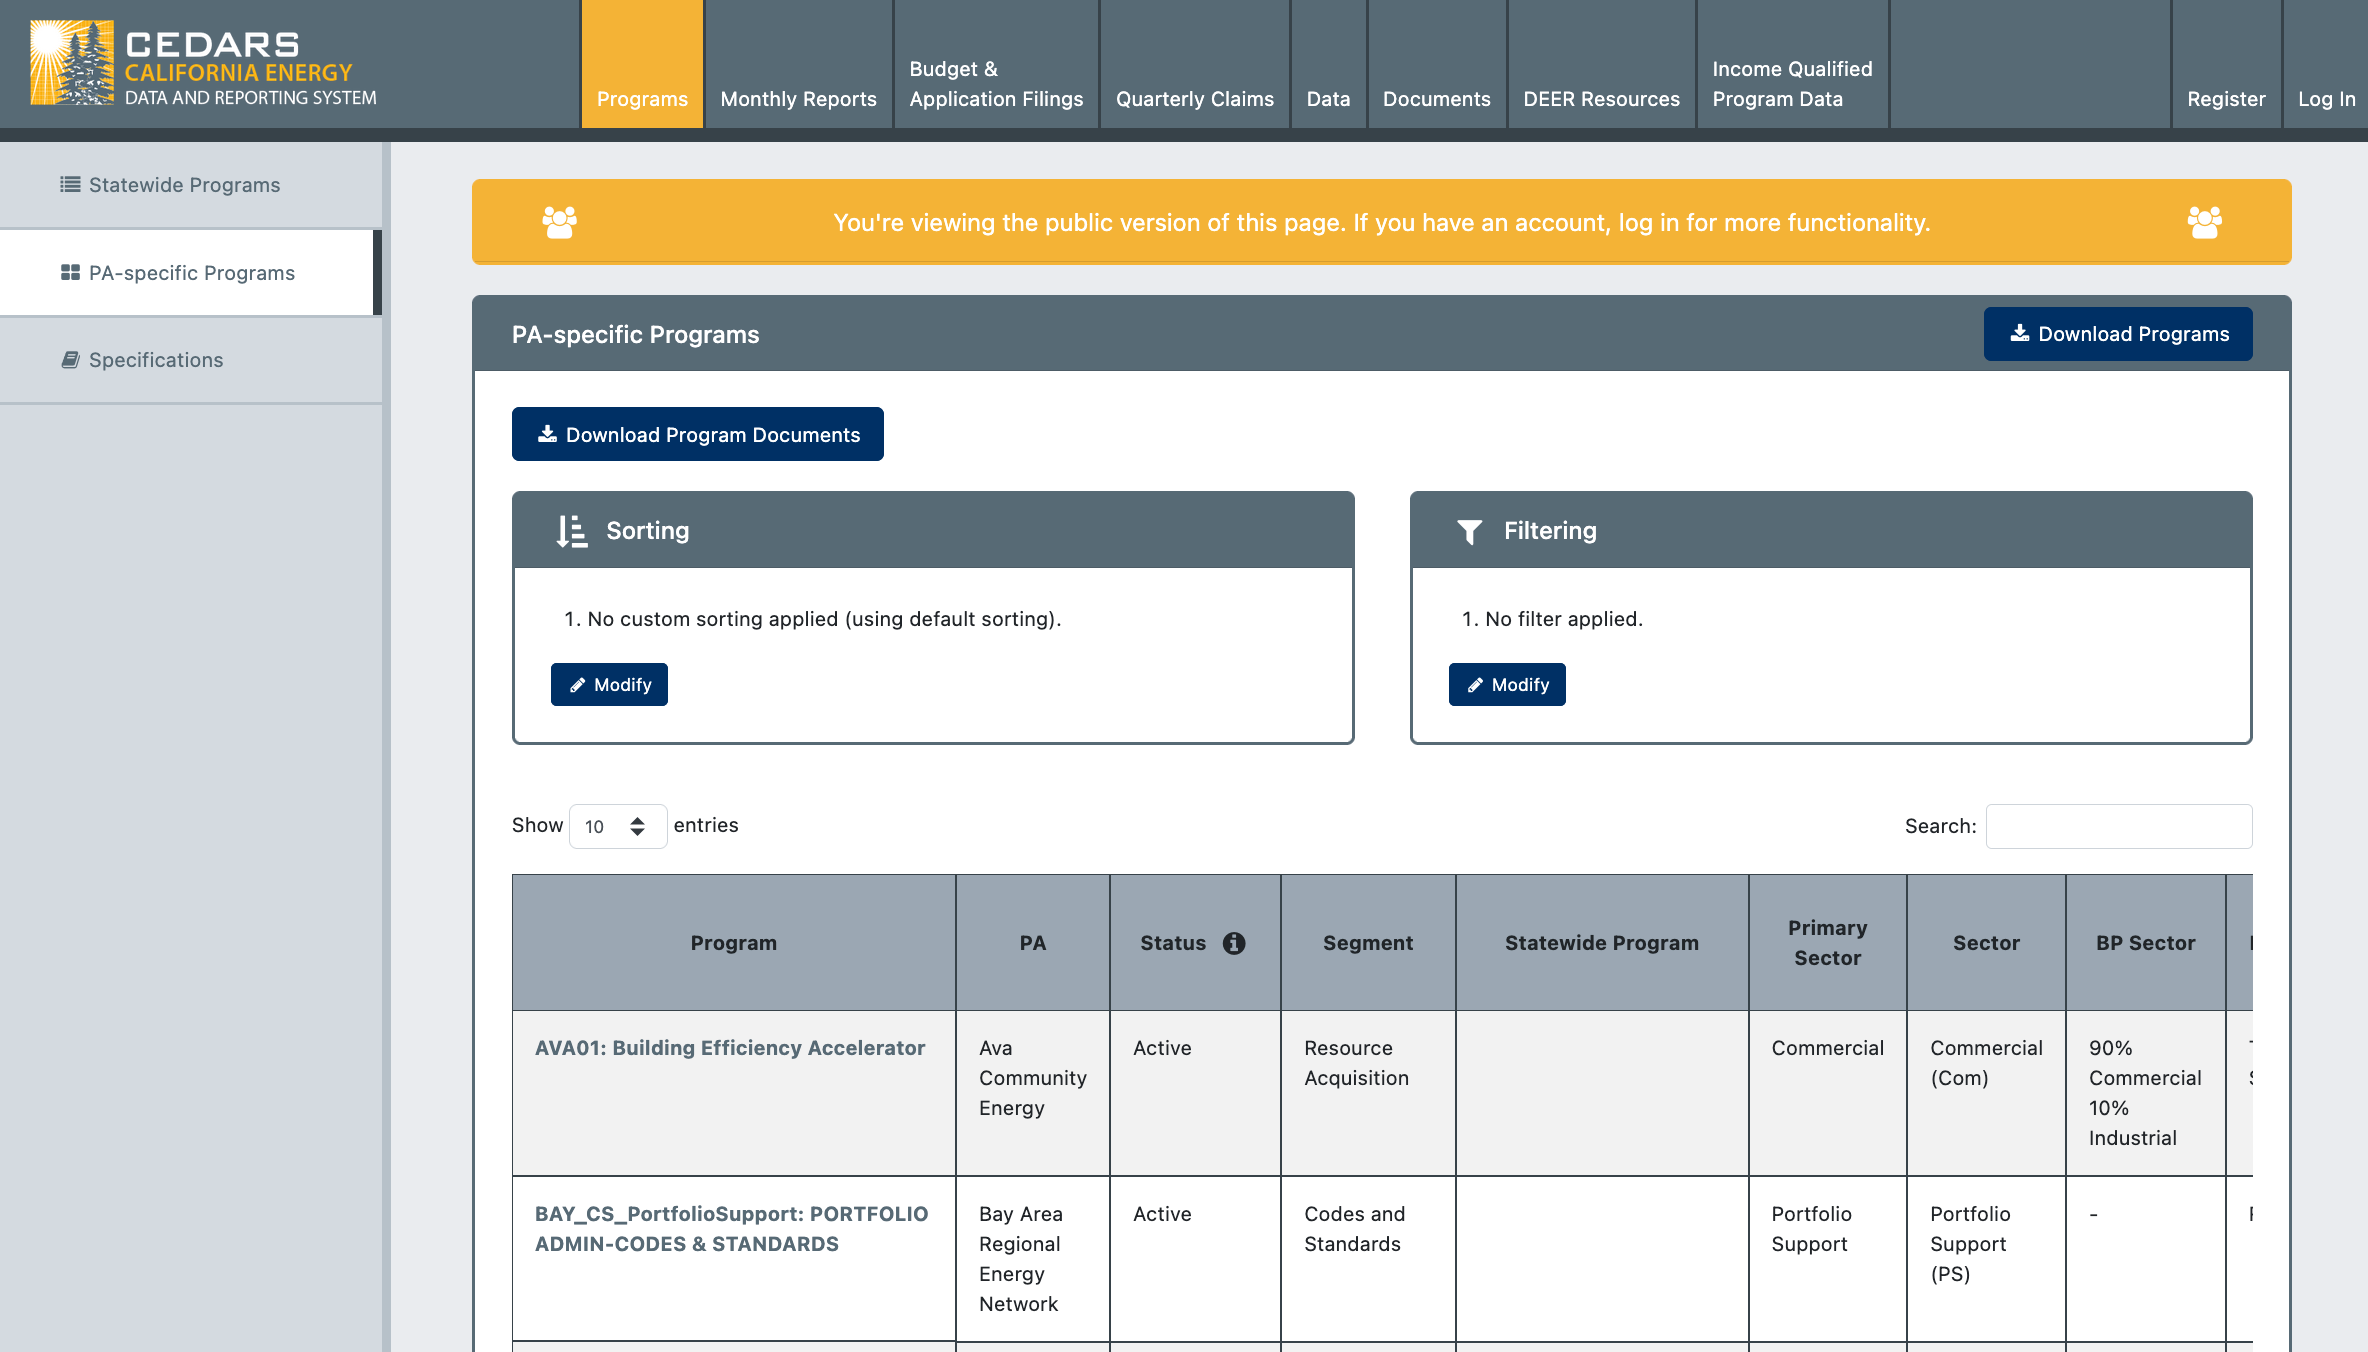This screenshot has width=2368, height=1352.
Task: Click '90% Commercial 10% Industrial' cell
Action: click(2145, 1093)
